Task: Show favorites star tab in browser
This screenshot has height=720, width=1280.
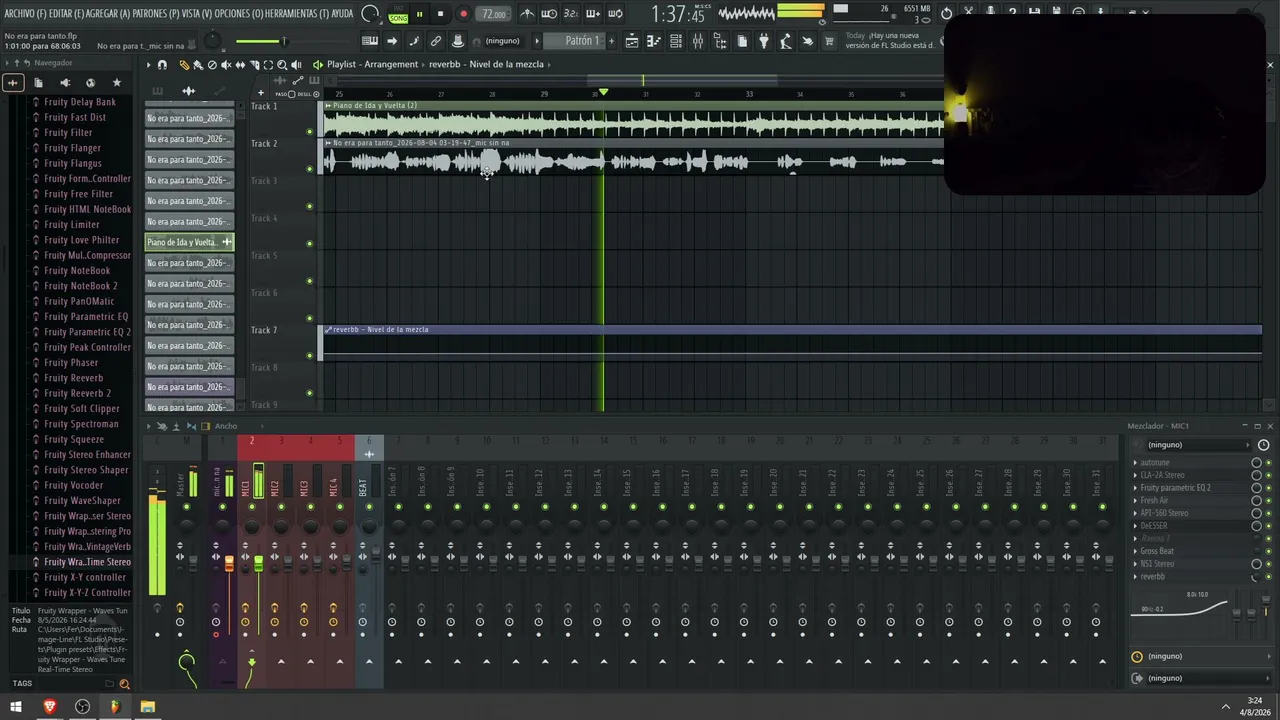Action: click(x=117, y=83)
